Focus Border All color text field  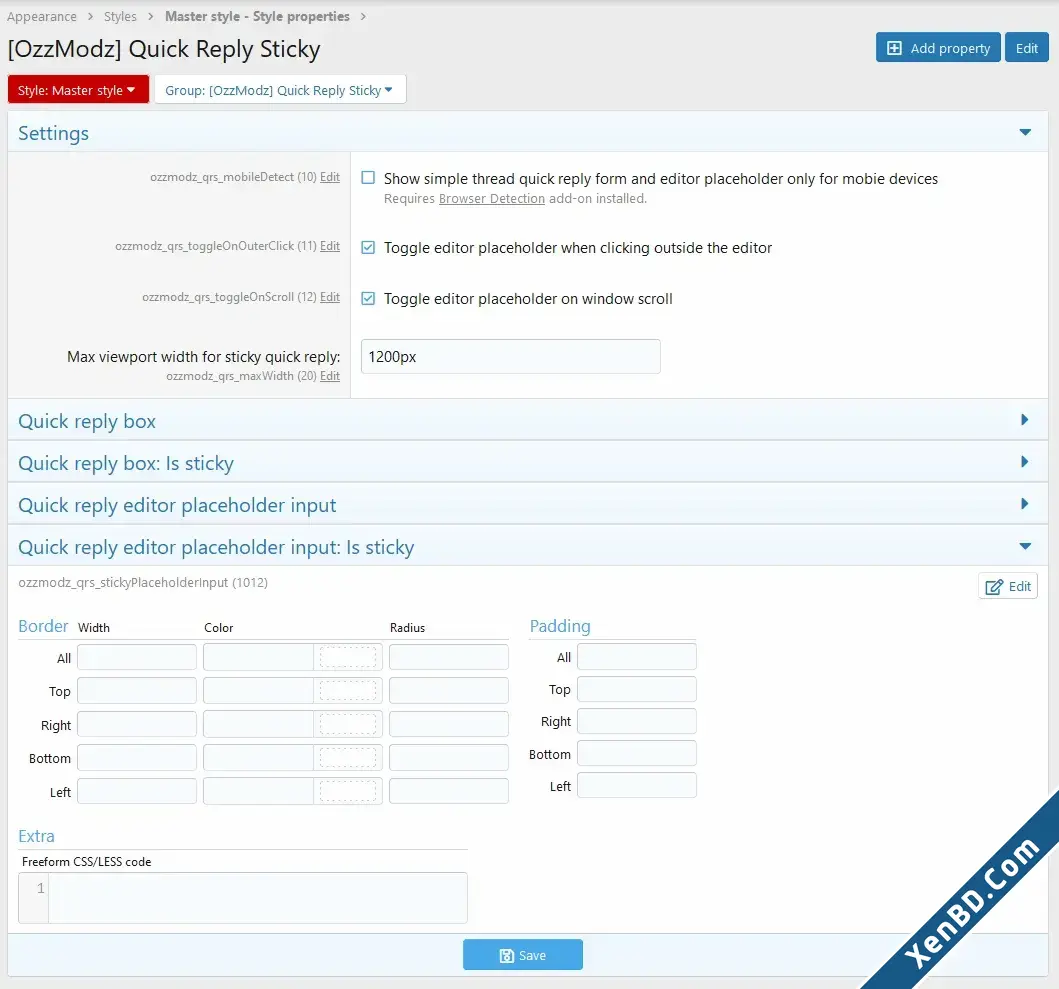click(x=259, y=657)
